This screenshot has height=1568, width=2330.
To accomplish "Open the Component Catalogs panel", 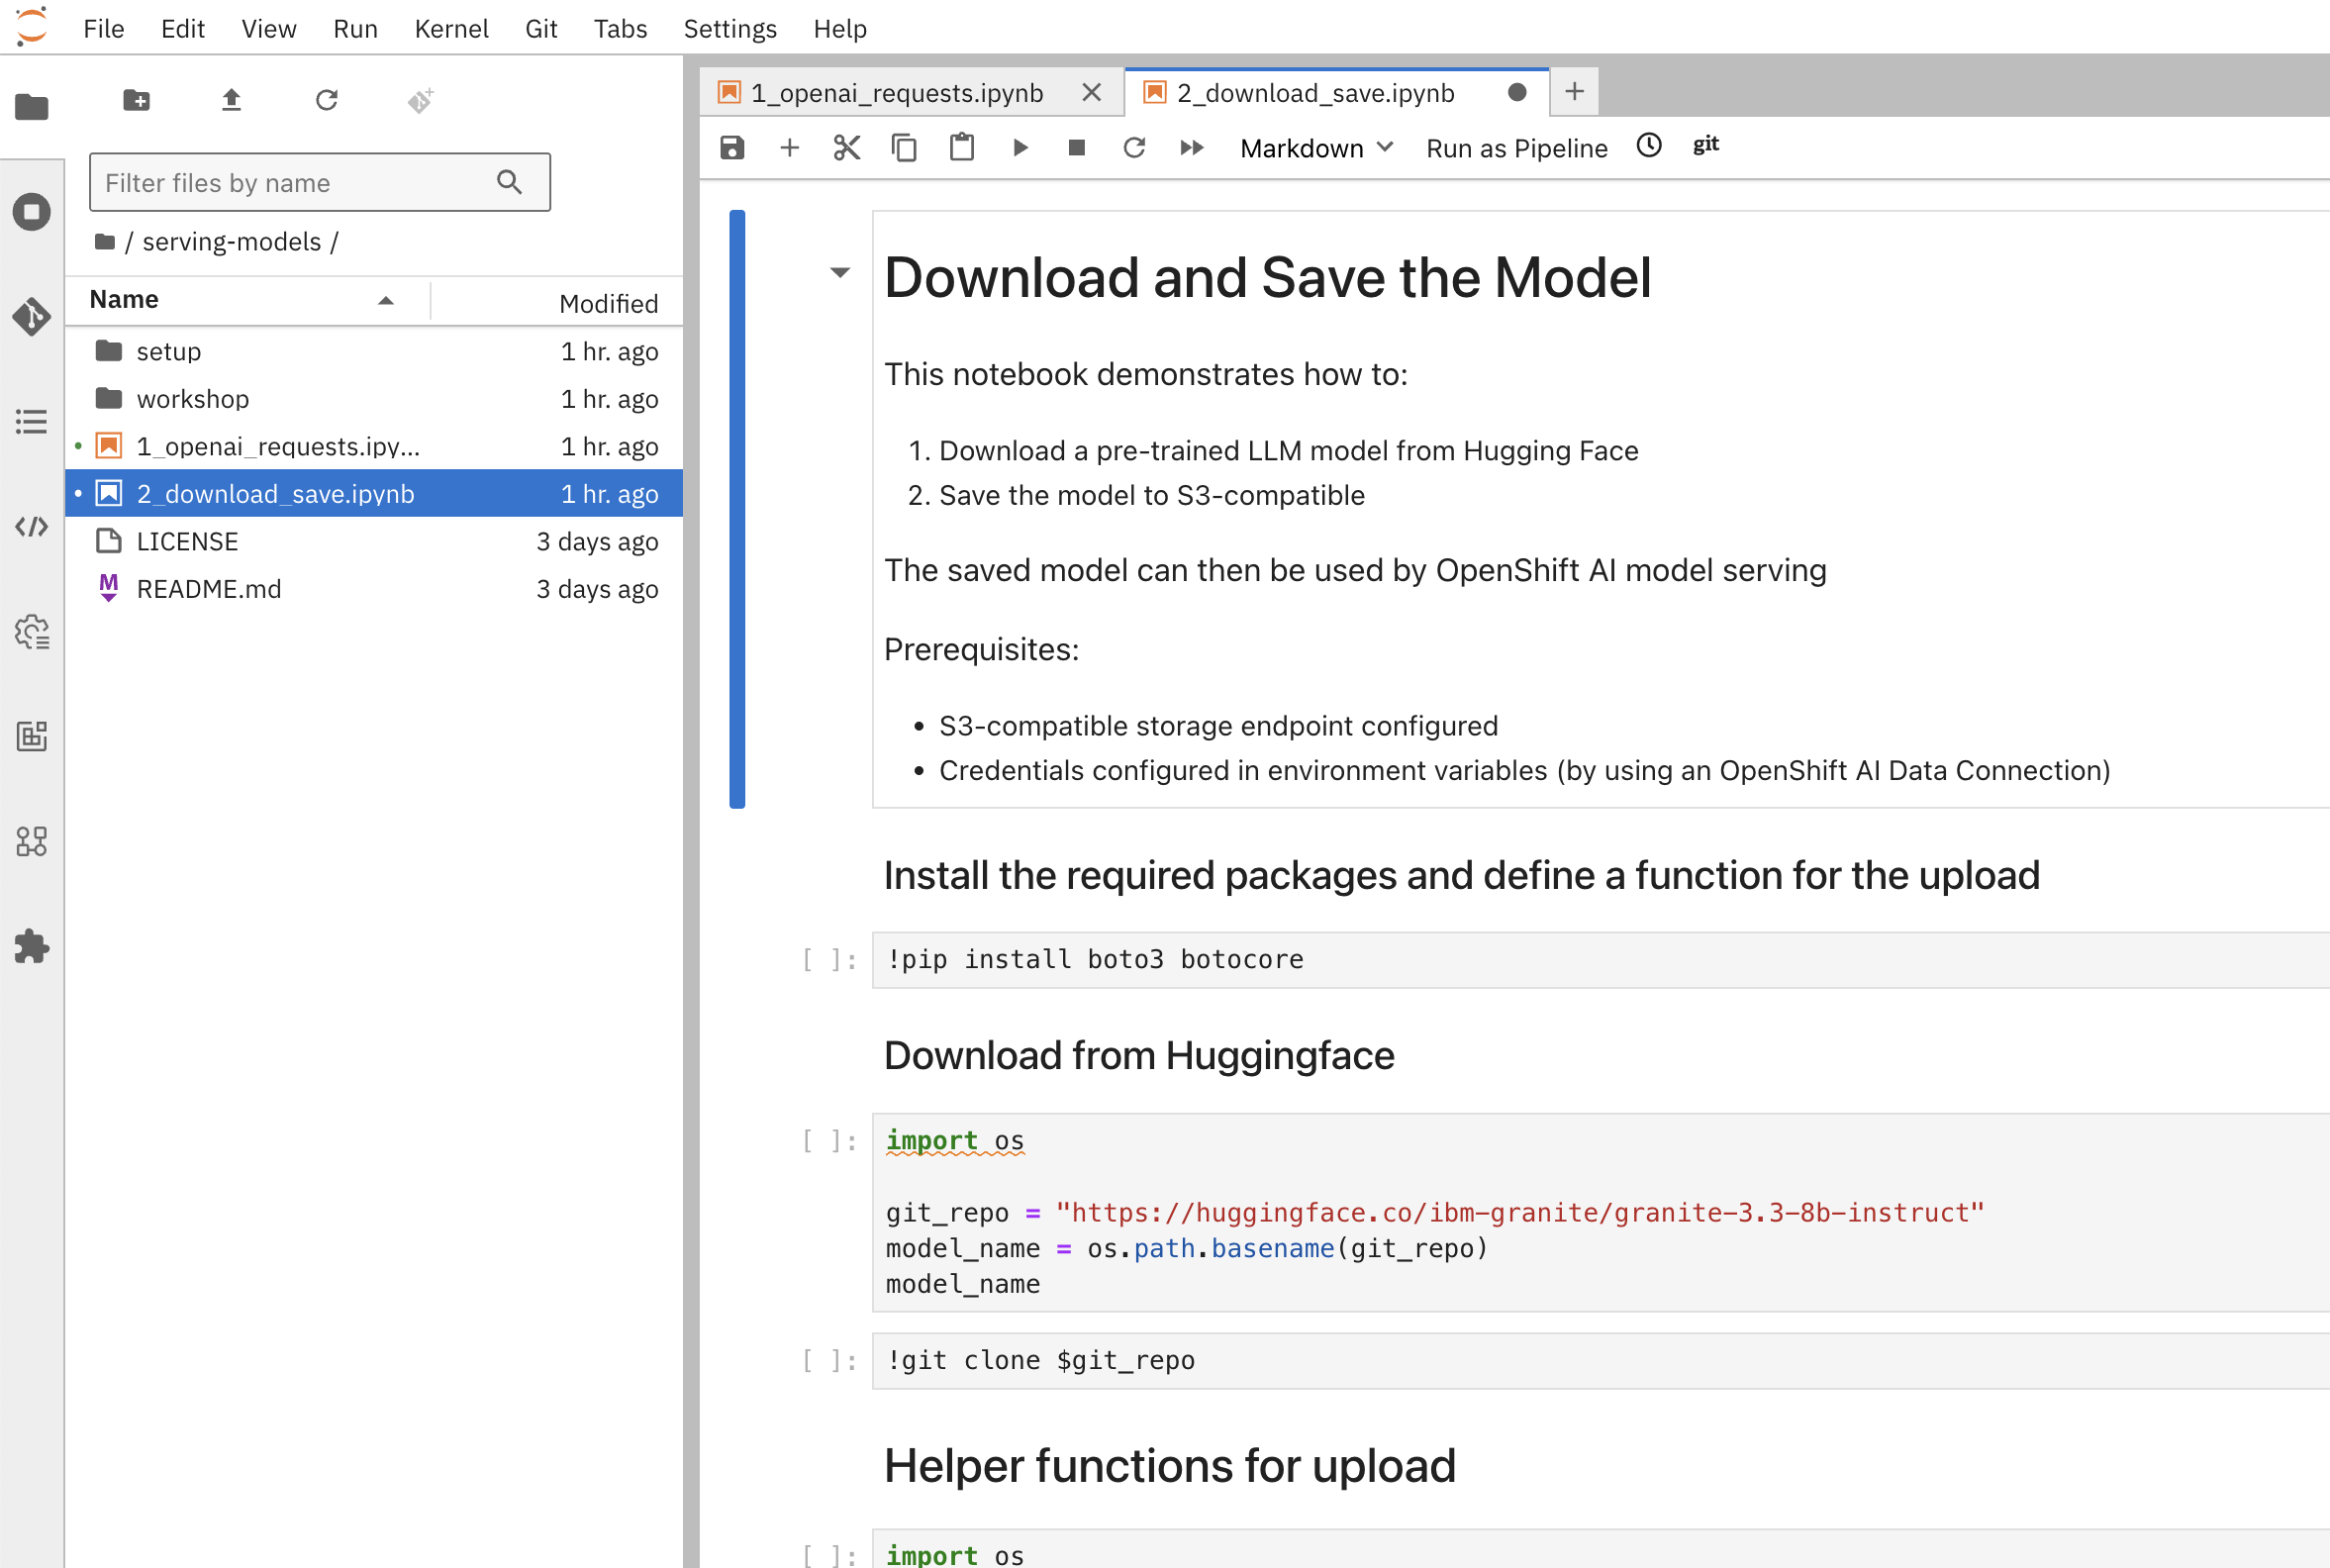I will (32, 842).
